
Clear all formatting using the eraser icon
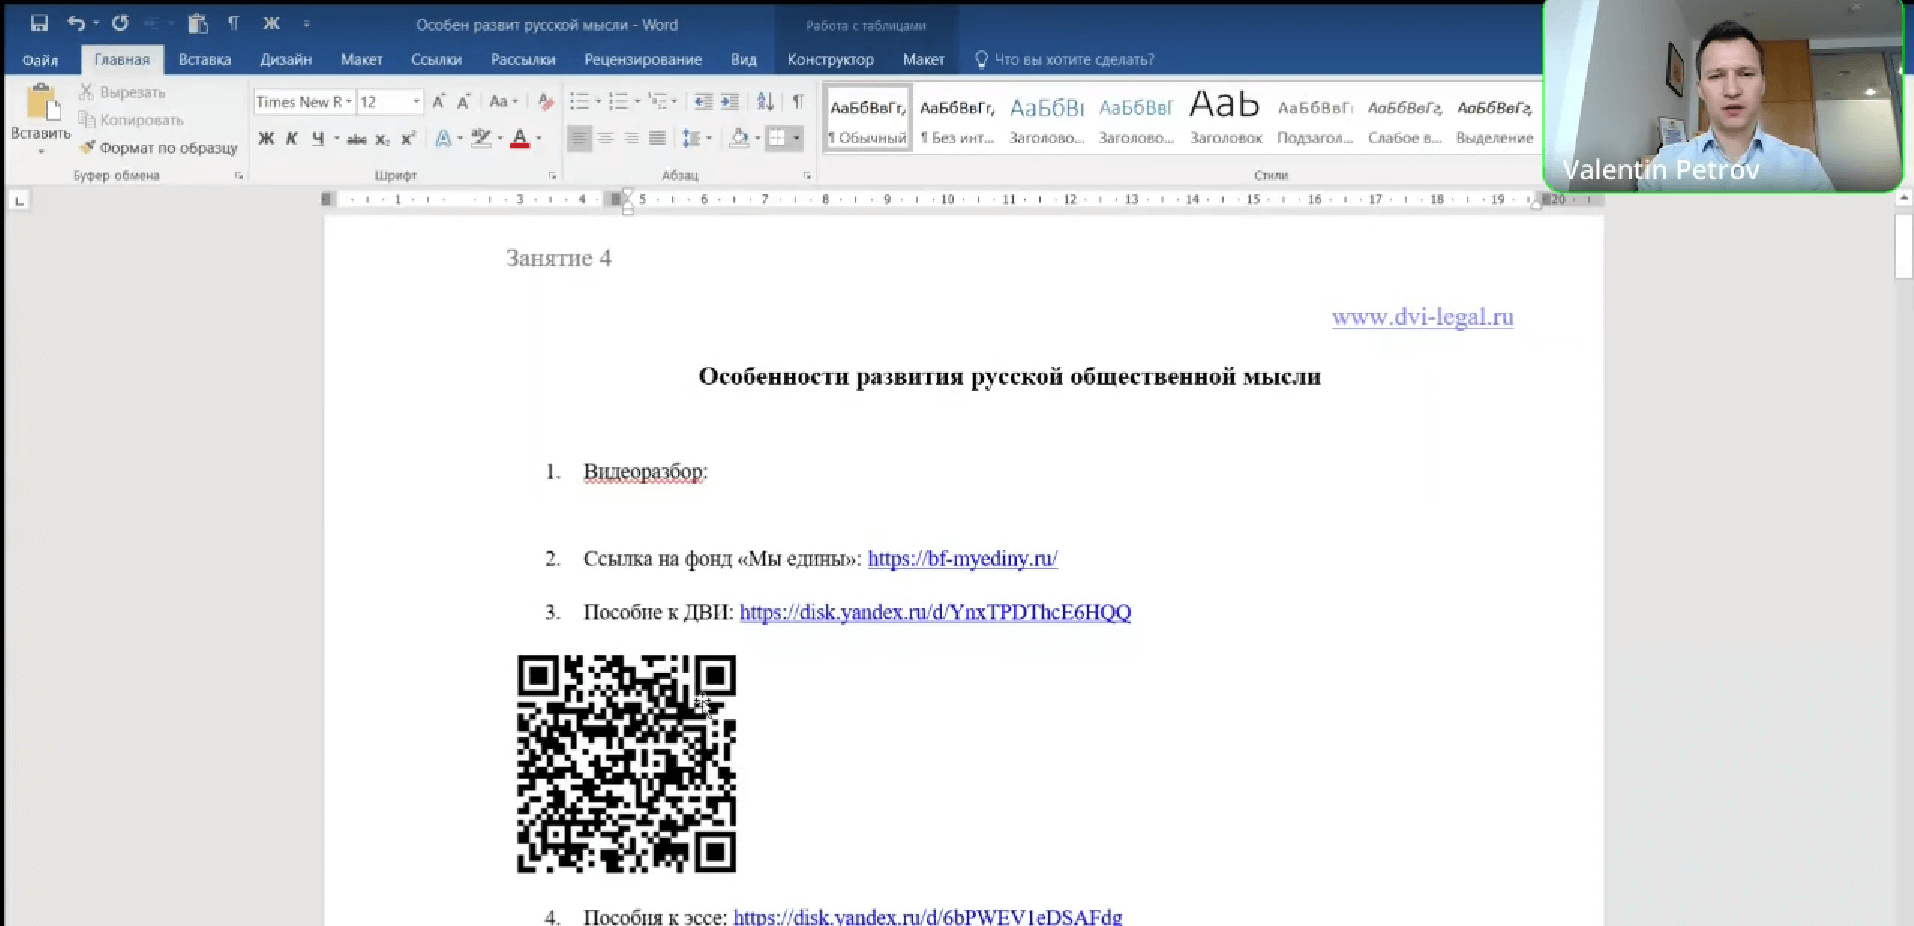click(x=545, y=101)
